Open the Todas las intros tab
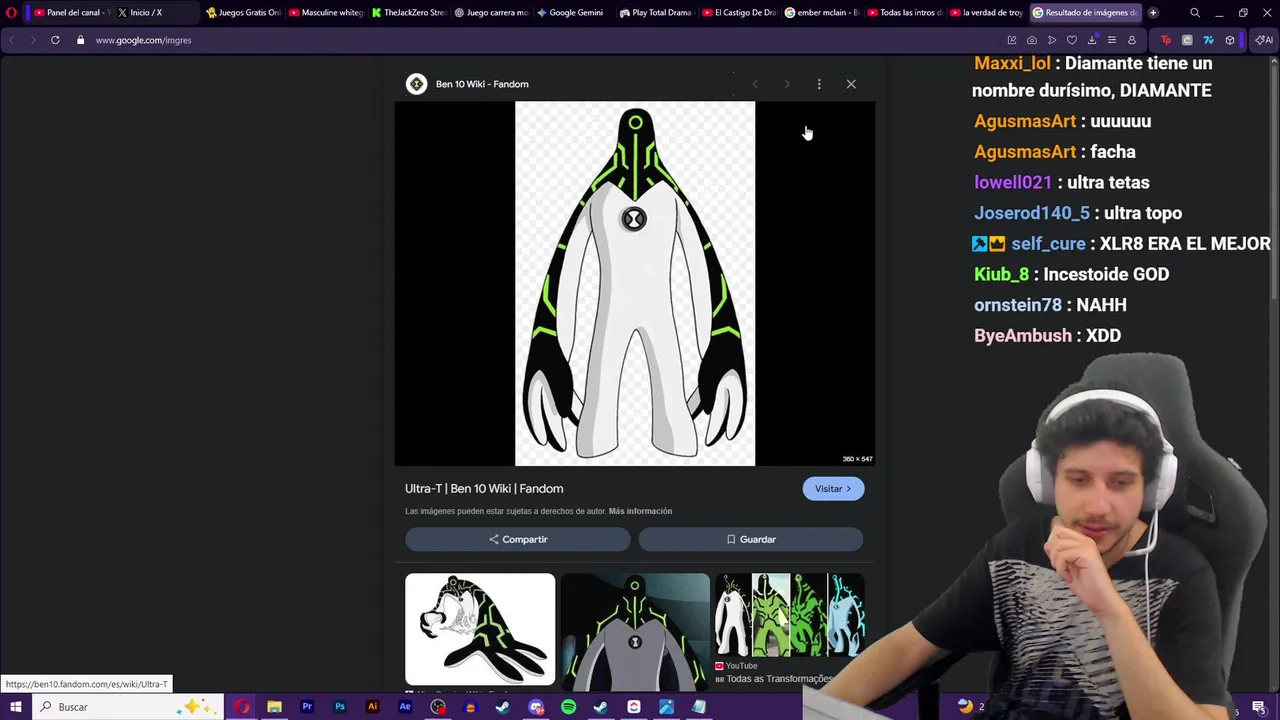The image size is (1280, 720). pyautogui.click(x=904, y=13)
